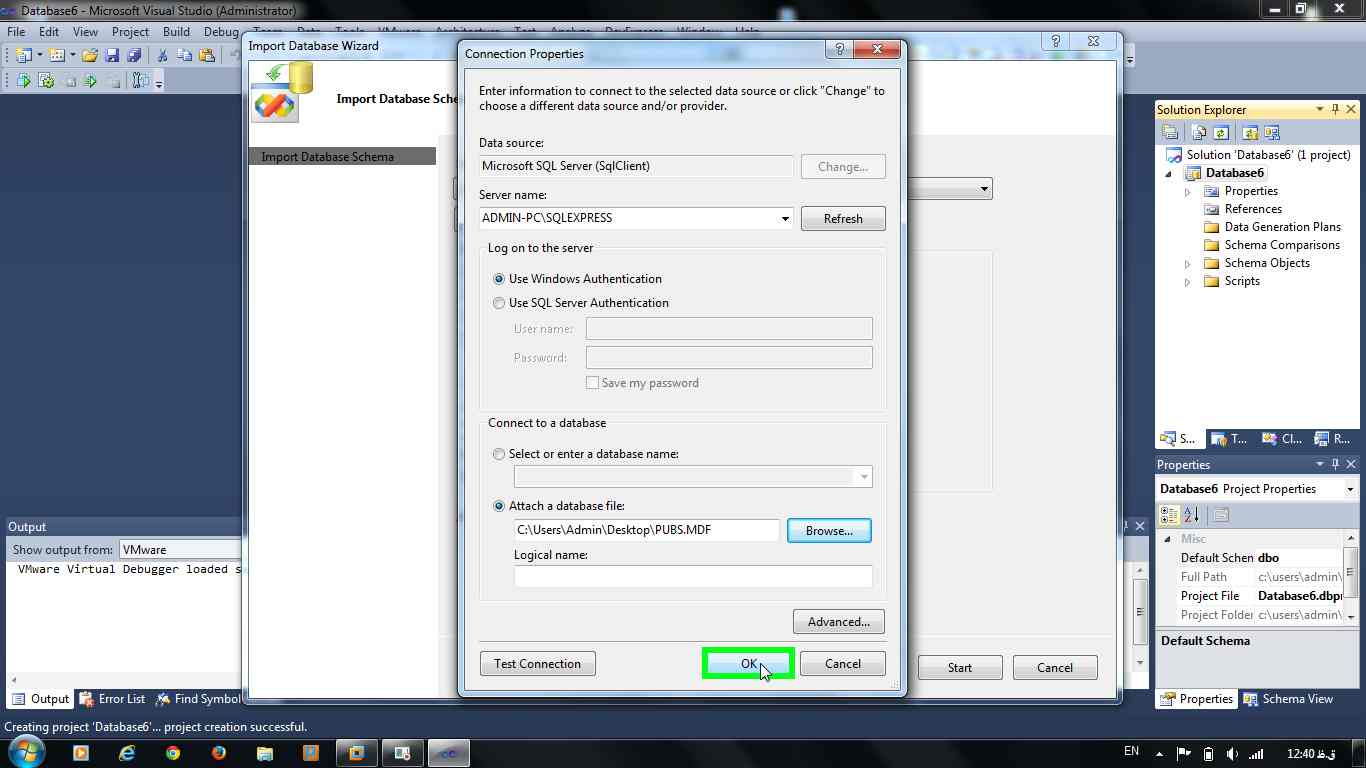This screenshot has height=768, width=1366.
Task: Click Categorized view icon in Properties panel
Action: click(x=1168, y=515)
